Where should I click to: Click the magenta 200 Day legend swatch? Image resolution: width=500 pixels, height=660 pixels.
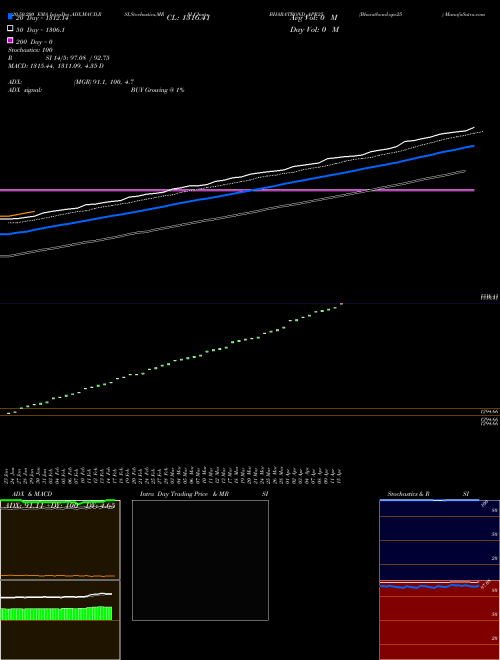[x=10, y=40]
